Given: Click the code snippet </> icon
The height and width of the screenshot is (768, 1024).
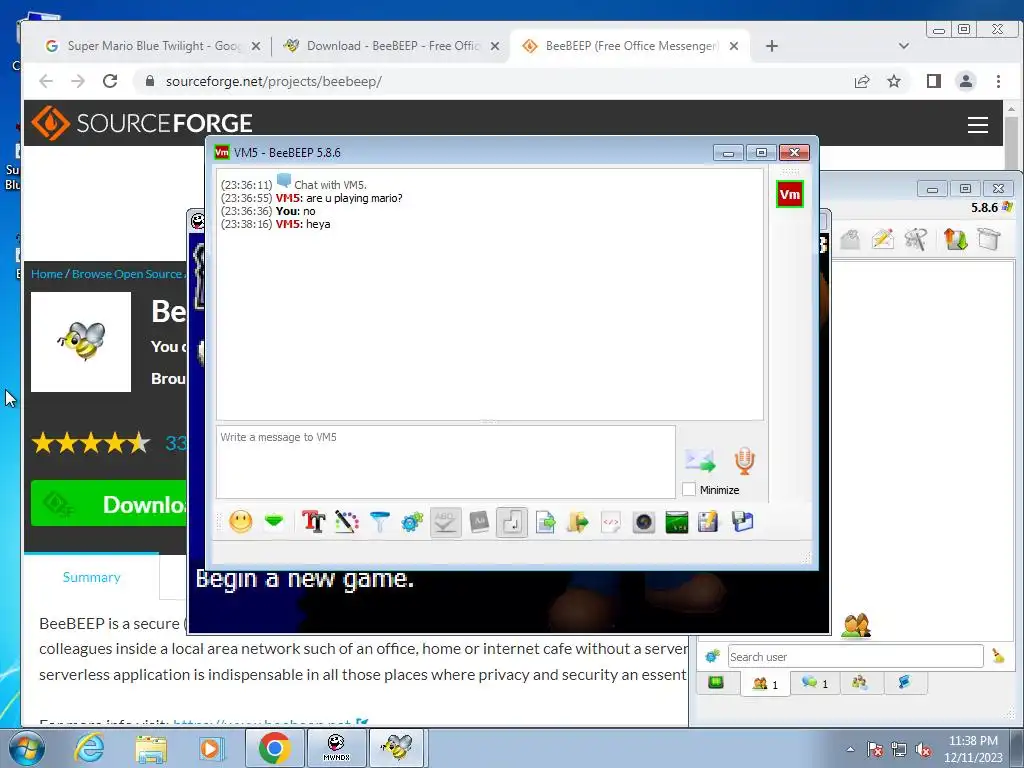Looking at the screenshot, I should click(611, 522).
